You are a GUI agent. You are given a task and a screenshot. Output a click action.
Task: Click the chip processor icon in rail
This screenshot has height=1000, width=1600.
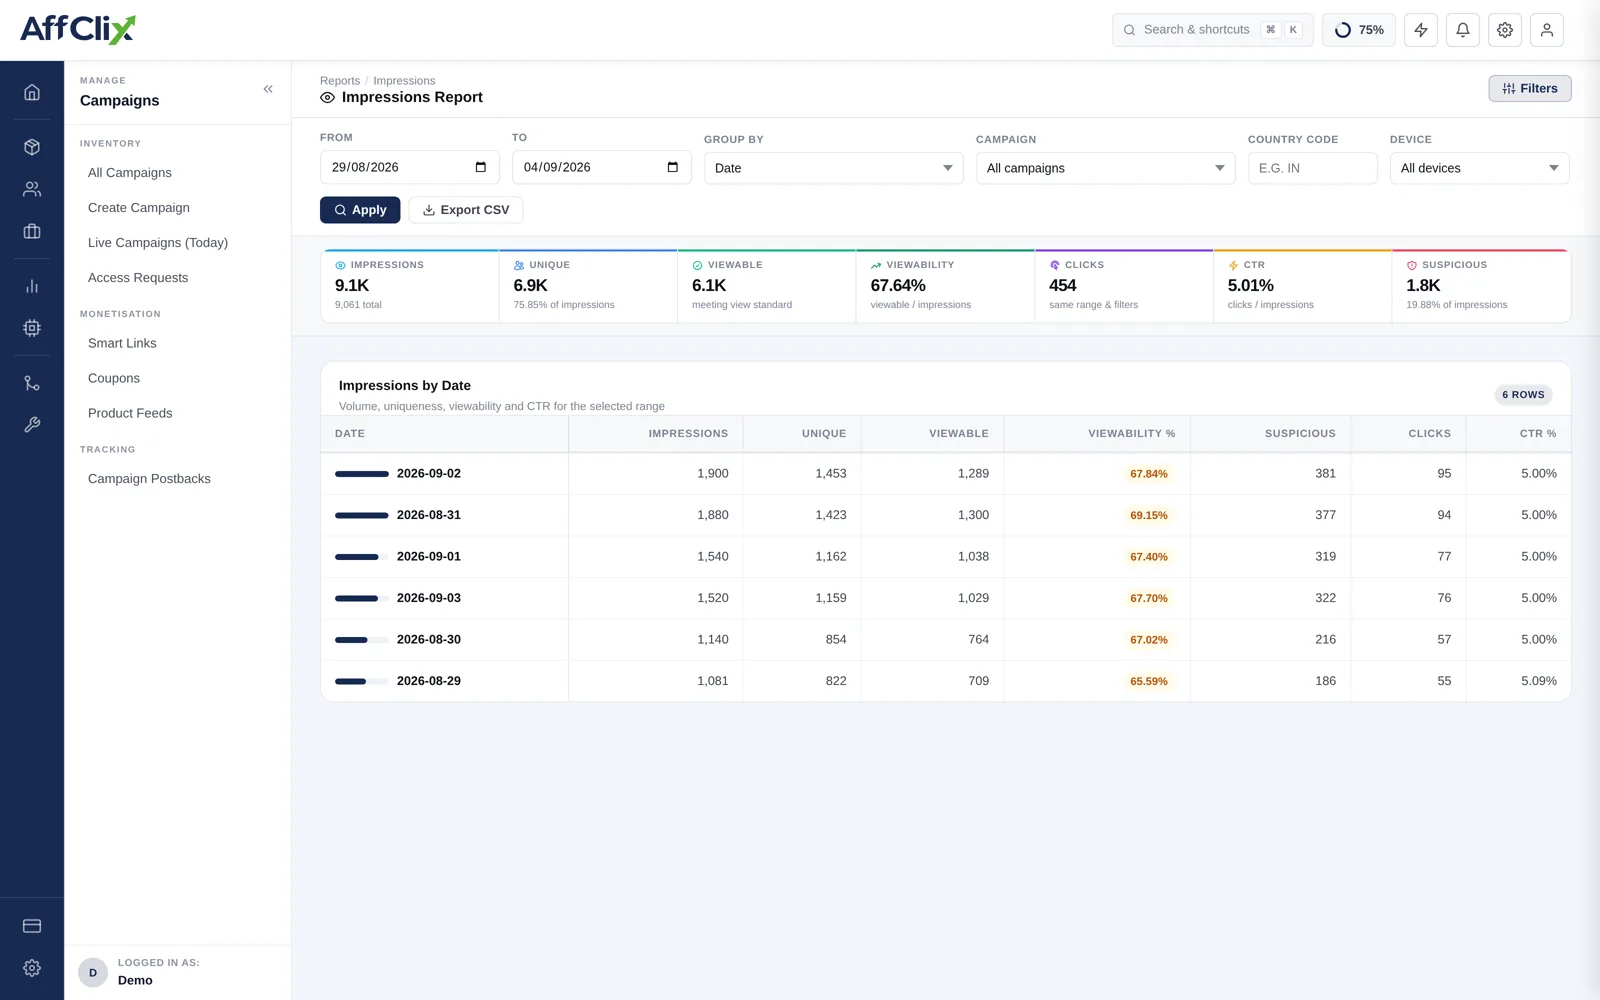coord(32,328)
